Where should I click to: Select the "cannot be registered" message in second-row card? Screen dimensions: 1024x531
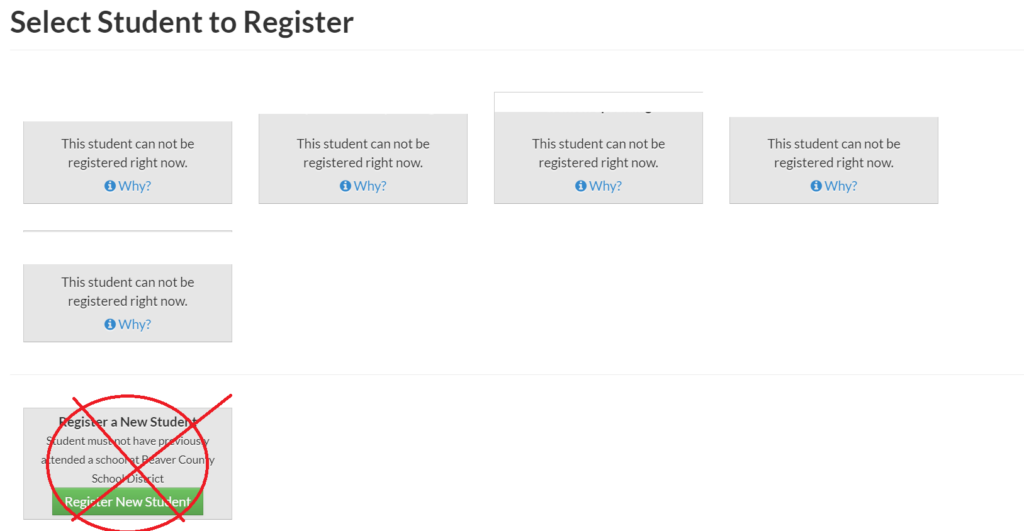pos(128,292)
